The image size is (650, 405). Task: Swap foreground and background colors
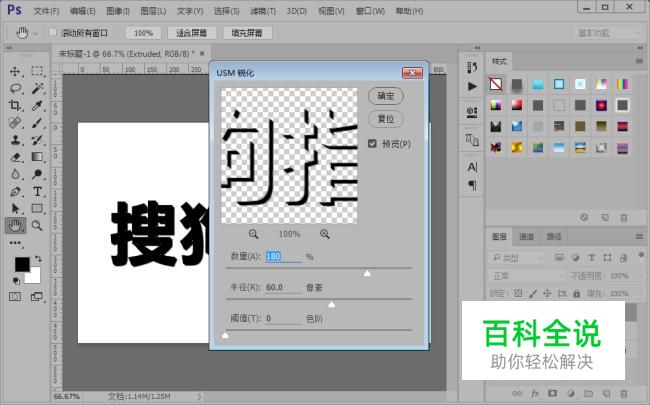38,259
